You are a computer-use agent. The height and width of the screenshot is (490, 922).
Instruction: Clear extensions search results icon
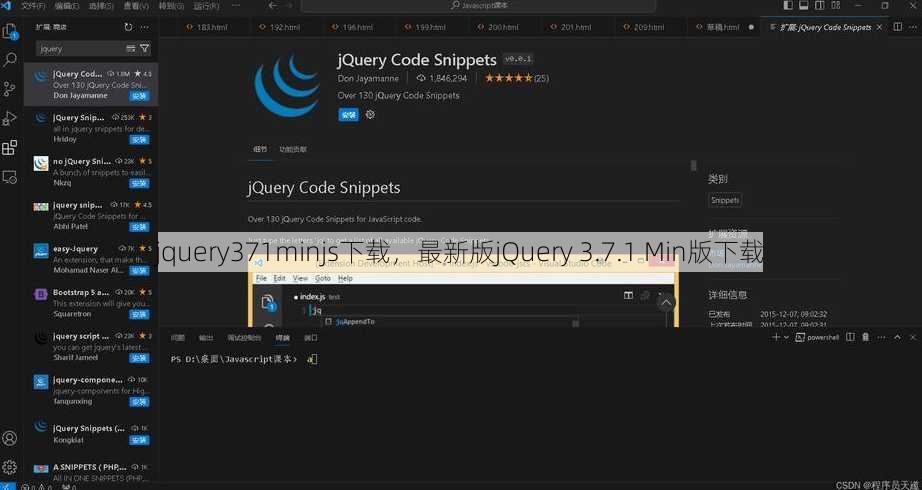pyautogui.click(x=131, y=49)
